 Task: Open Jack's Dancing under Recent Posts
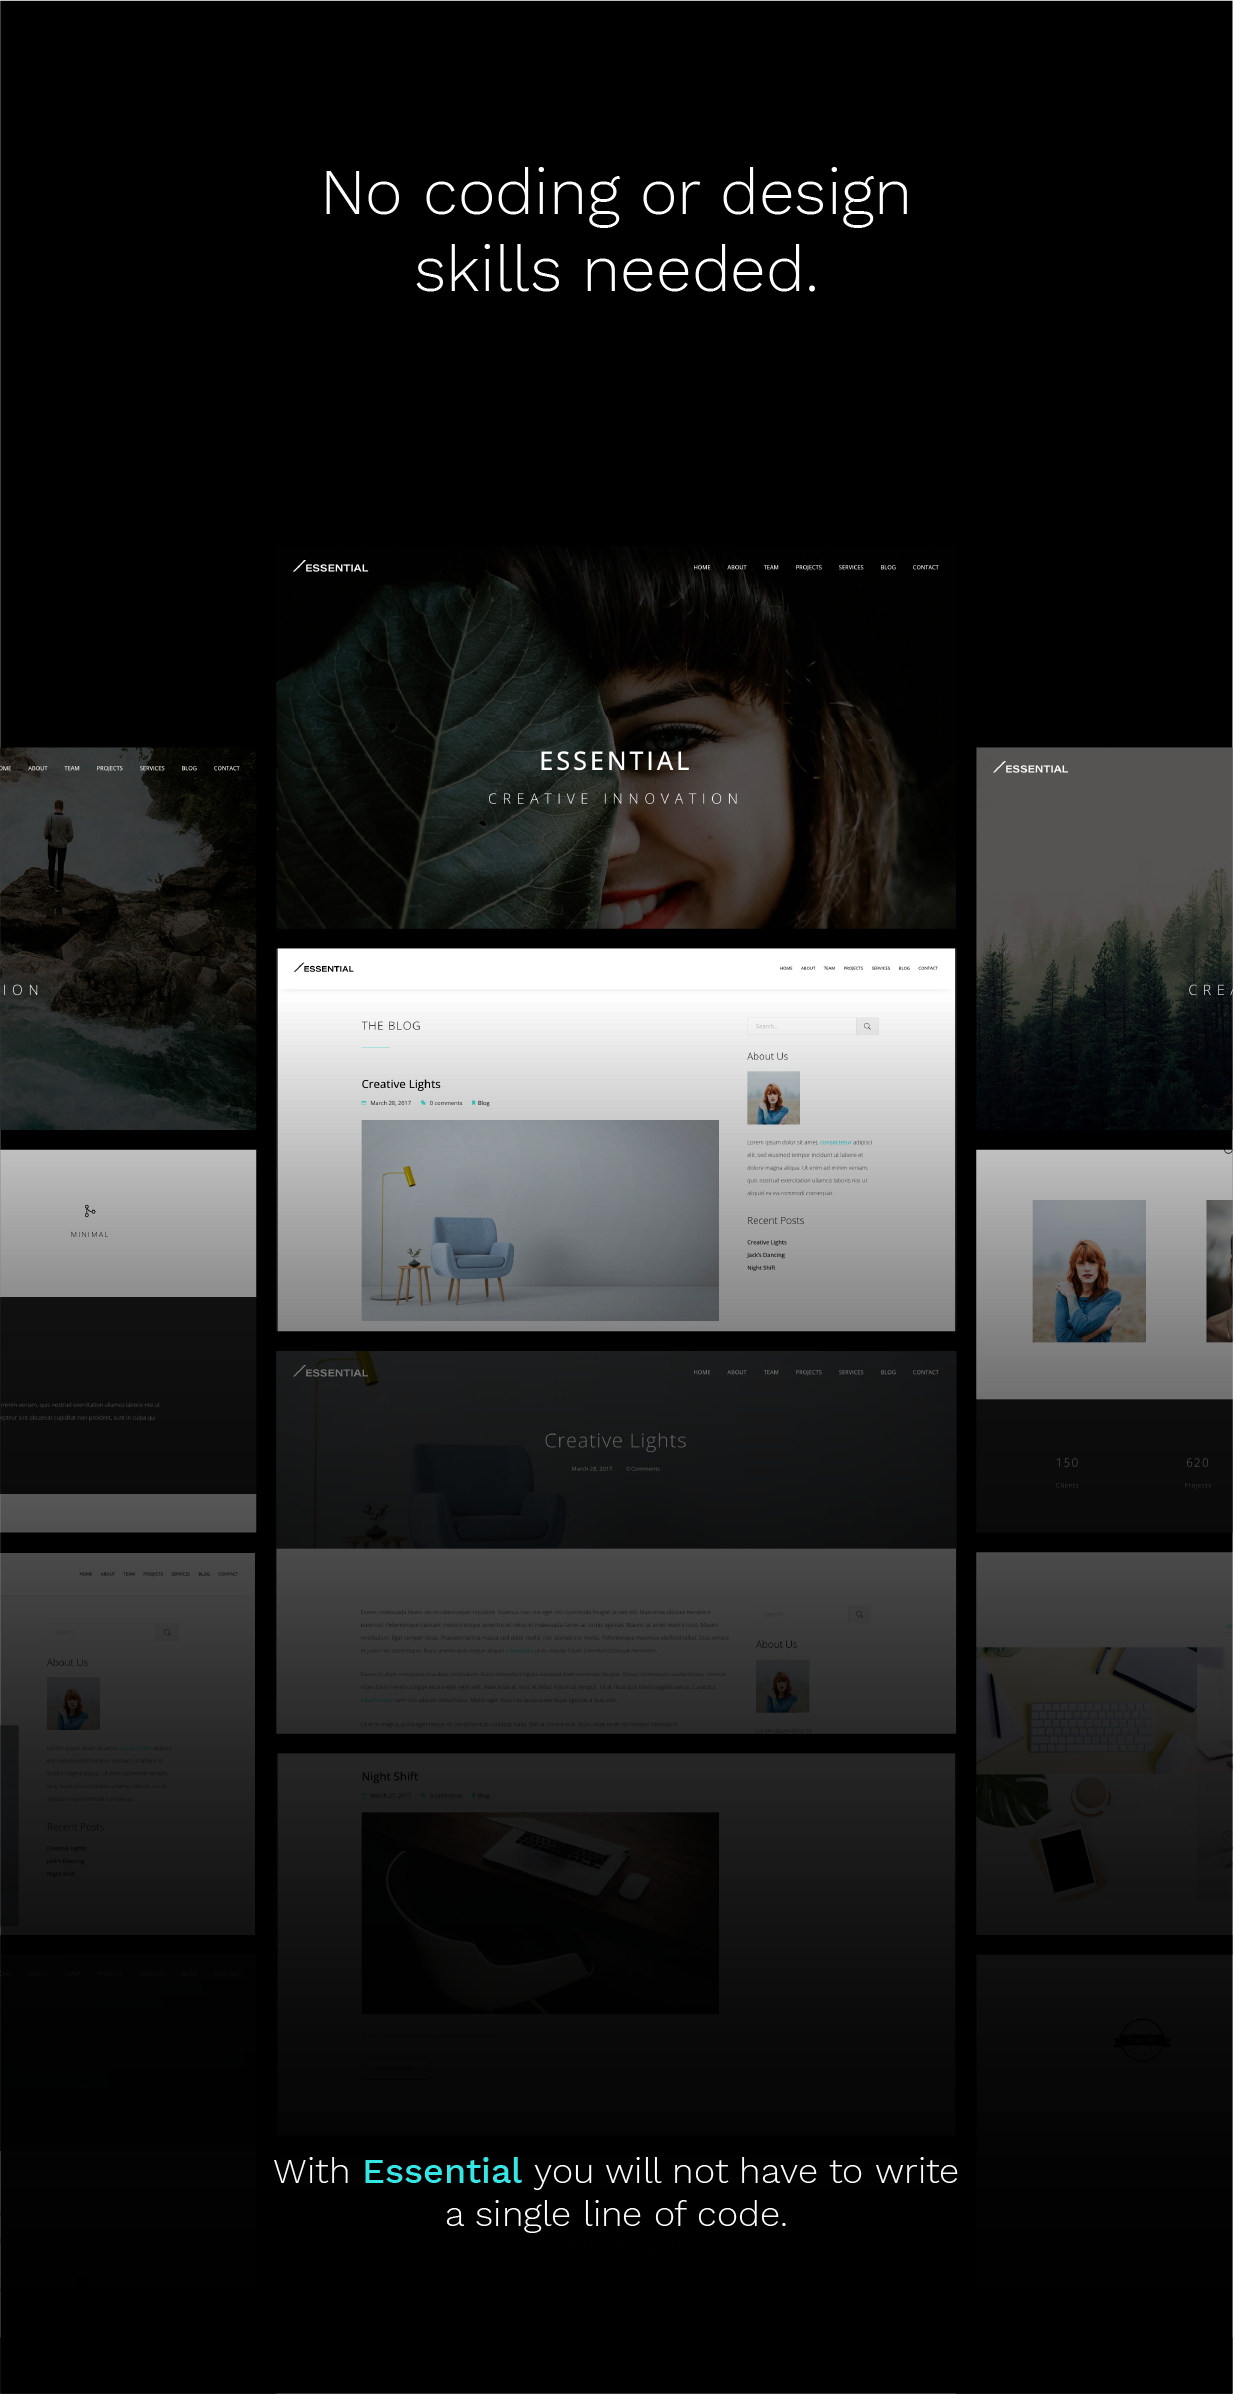point(766,1255)
